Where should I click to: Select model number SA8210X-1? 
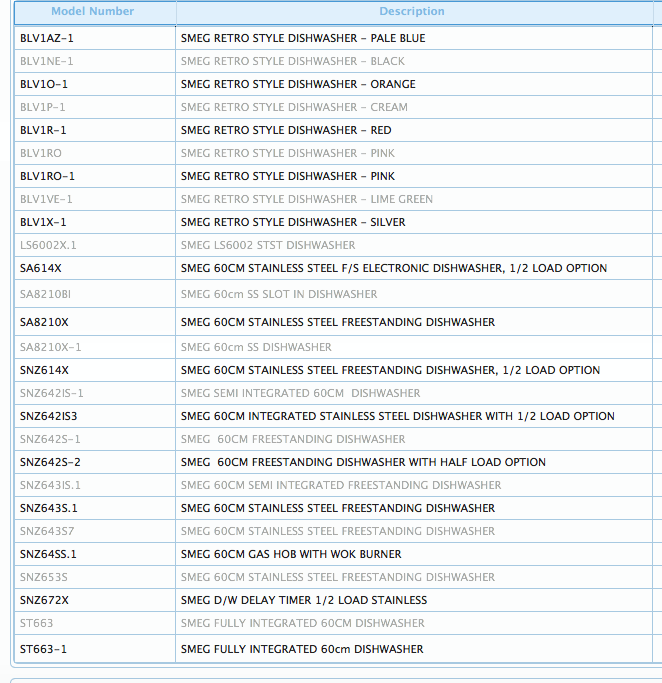(x=51, y=348)
